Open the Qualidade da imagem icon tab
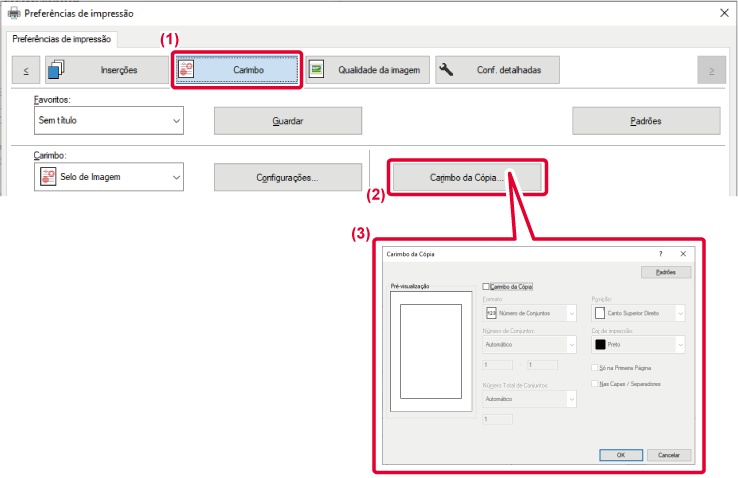This screenshot has width=738, height=478. click(x=318, y=70)
